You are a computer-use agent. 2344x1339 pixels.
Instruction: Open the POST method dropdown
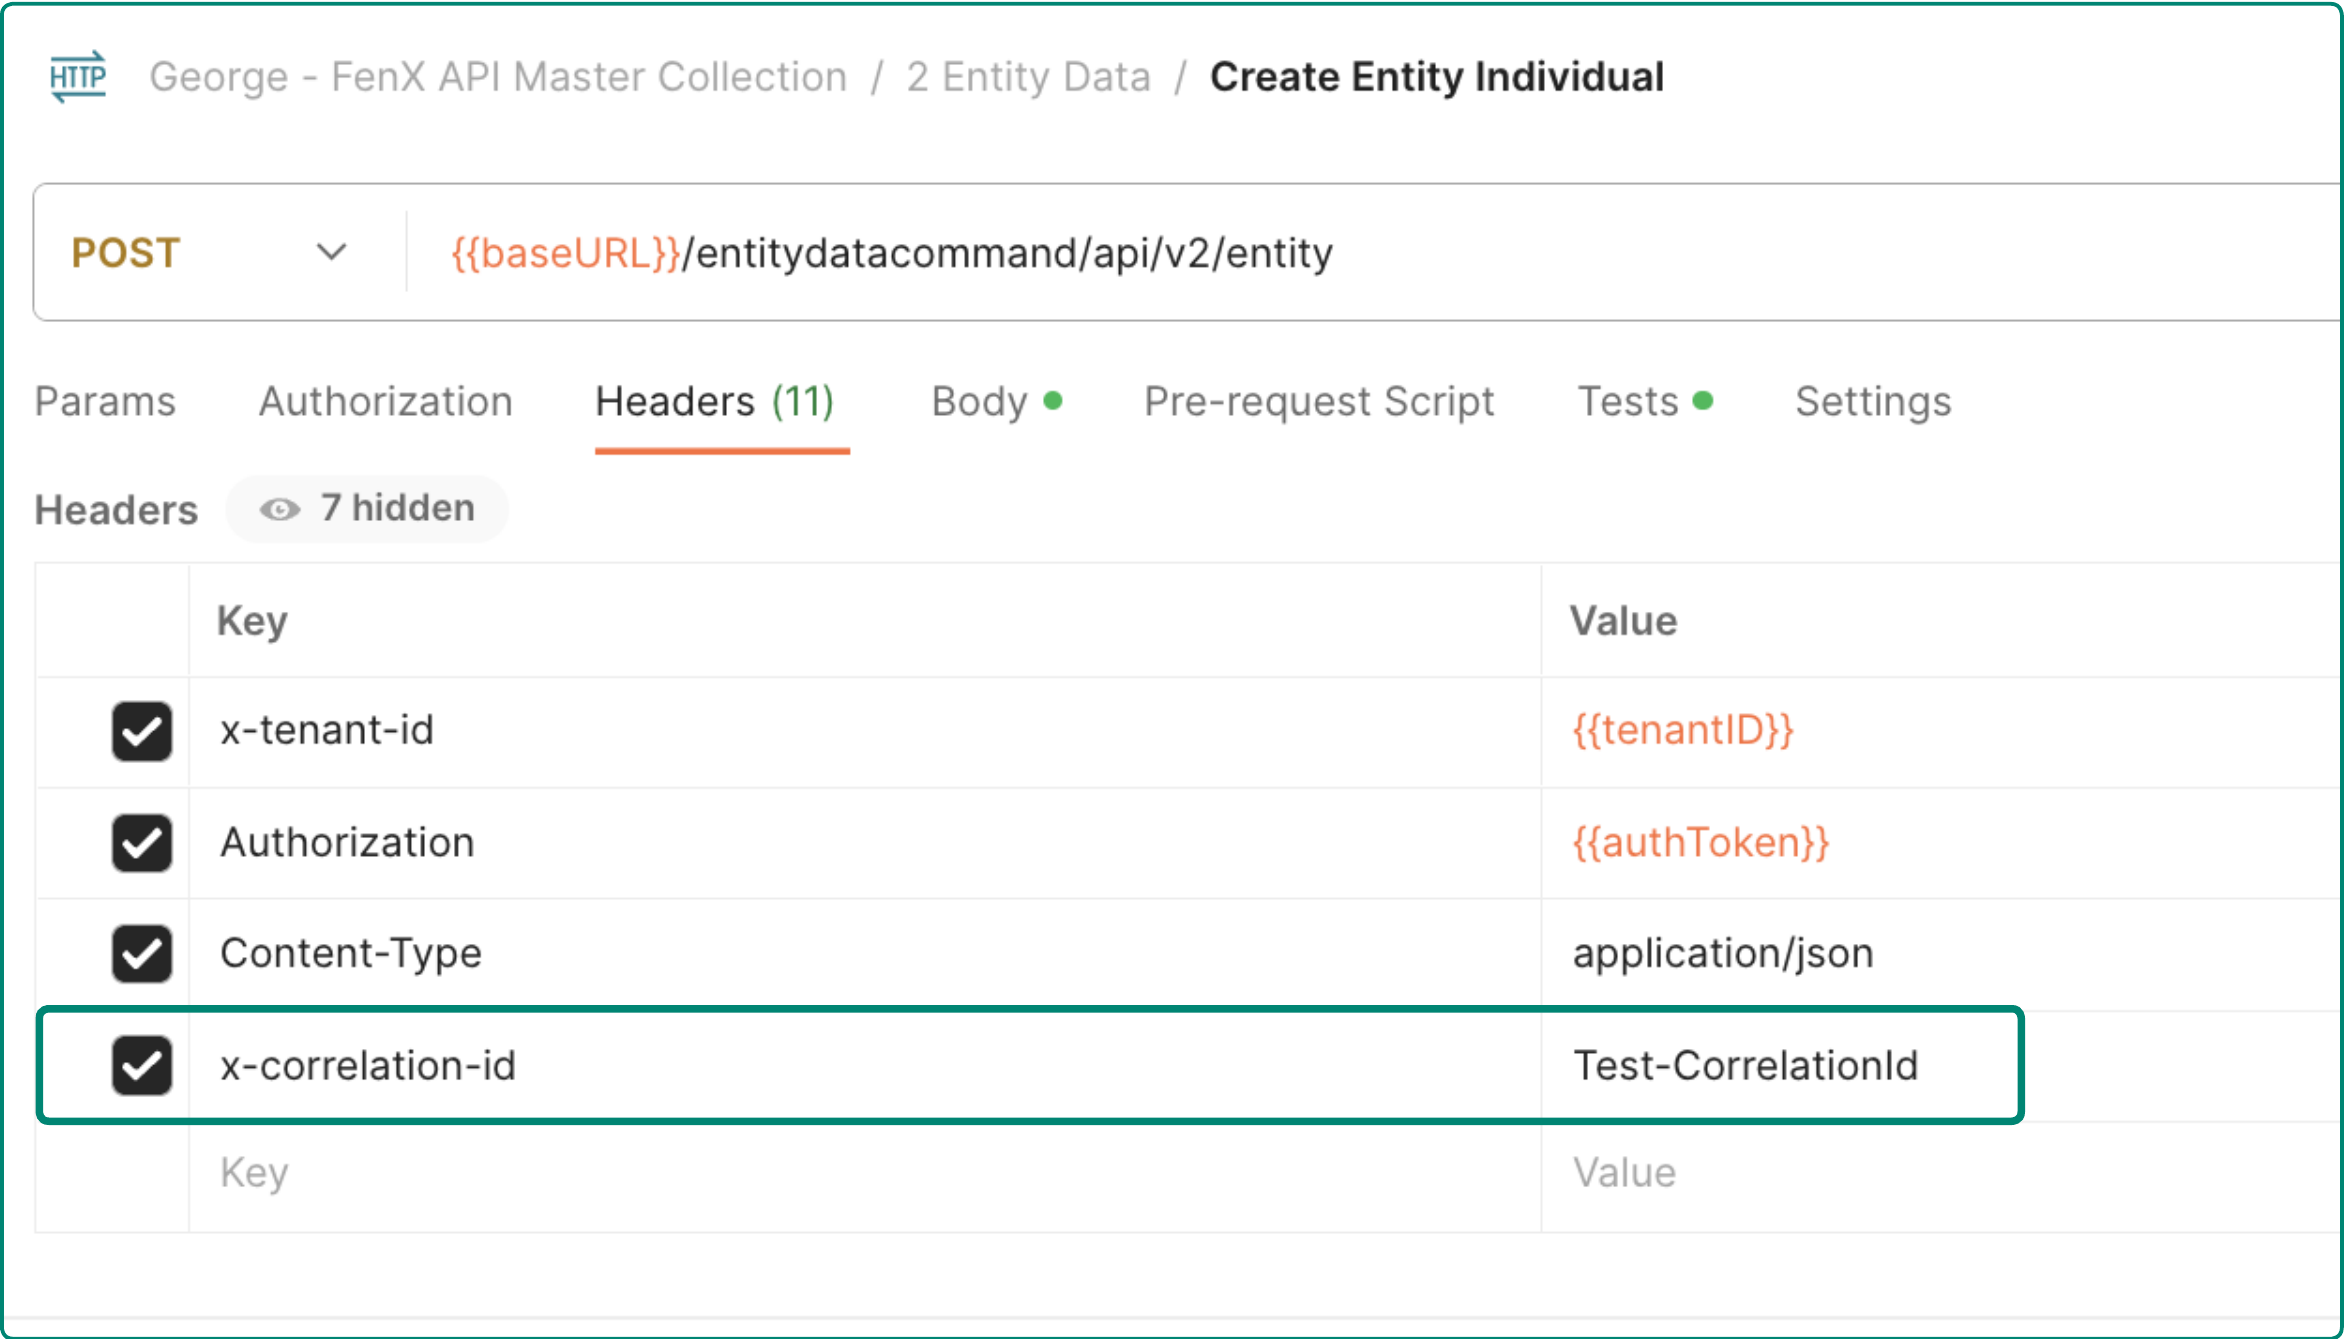click(x=210, y=253)
